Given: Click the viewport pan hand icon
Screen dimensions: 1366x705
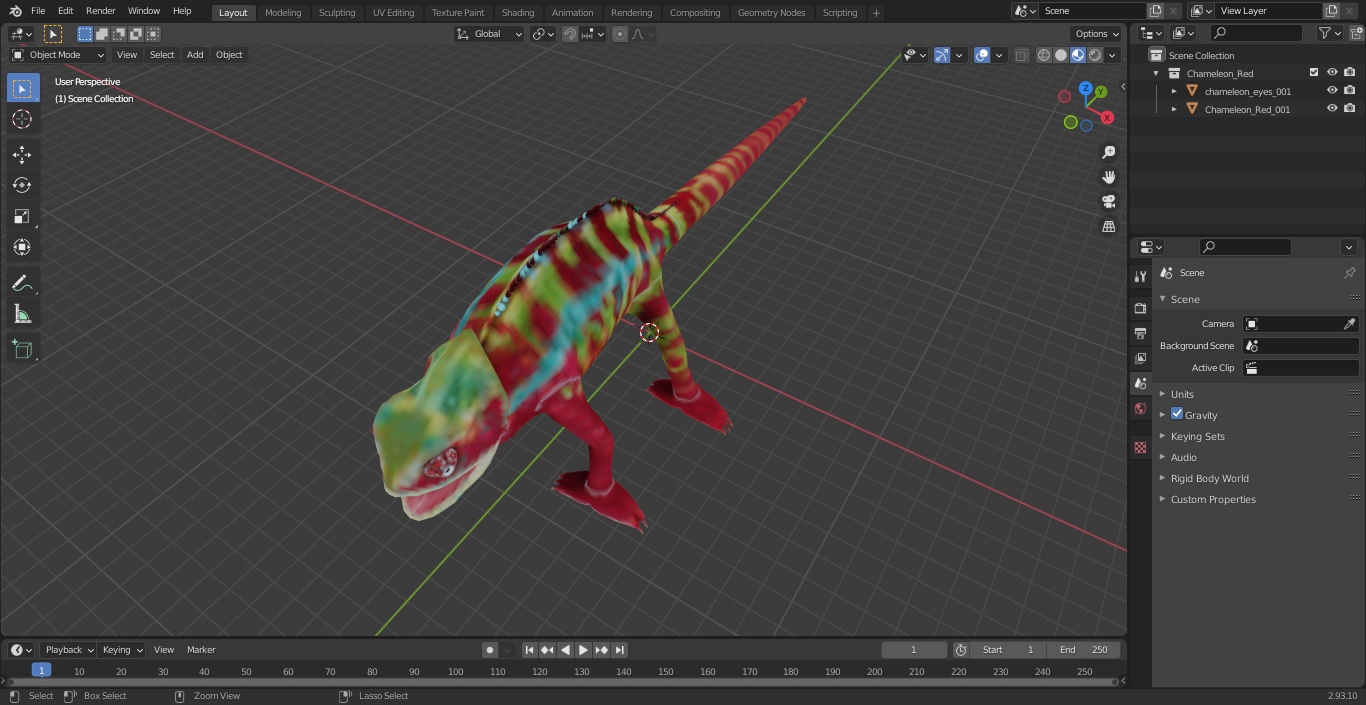Looking at the screenshot, I should coord(1108,177).
